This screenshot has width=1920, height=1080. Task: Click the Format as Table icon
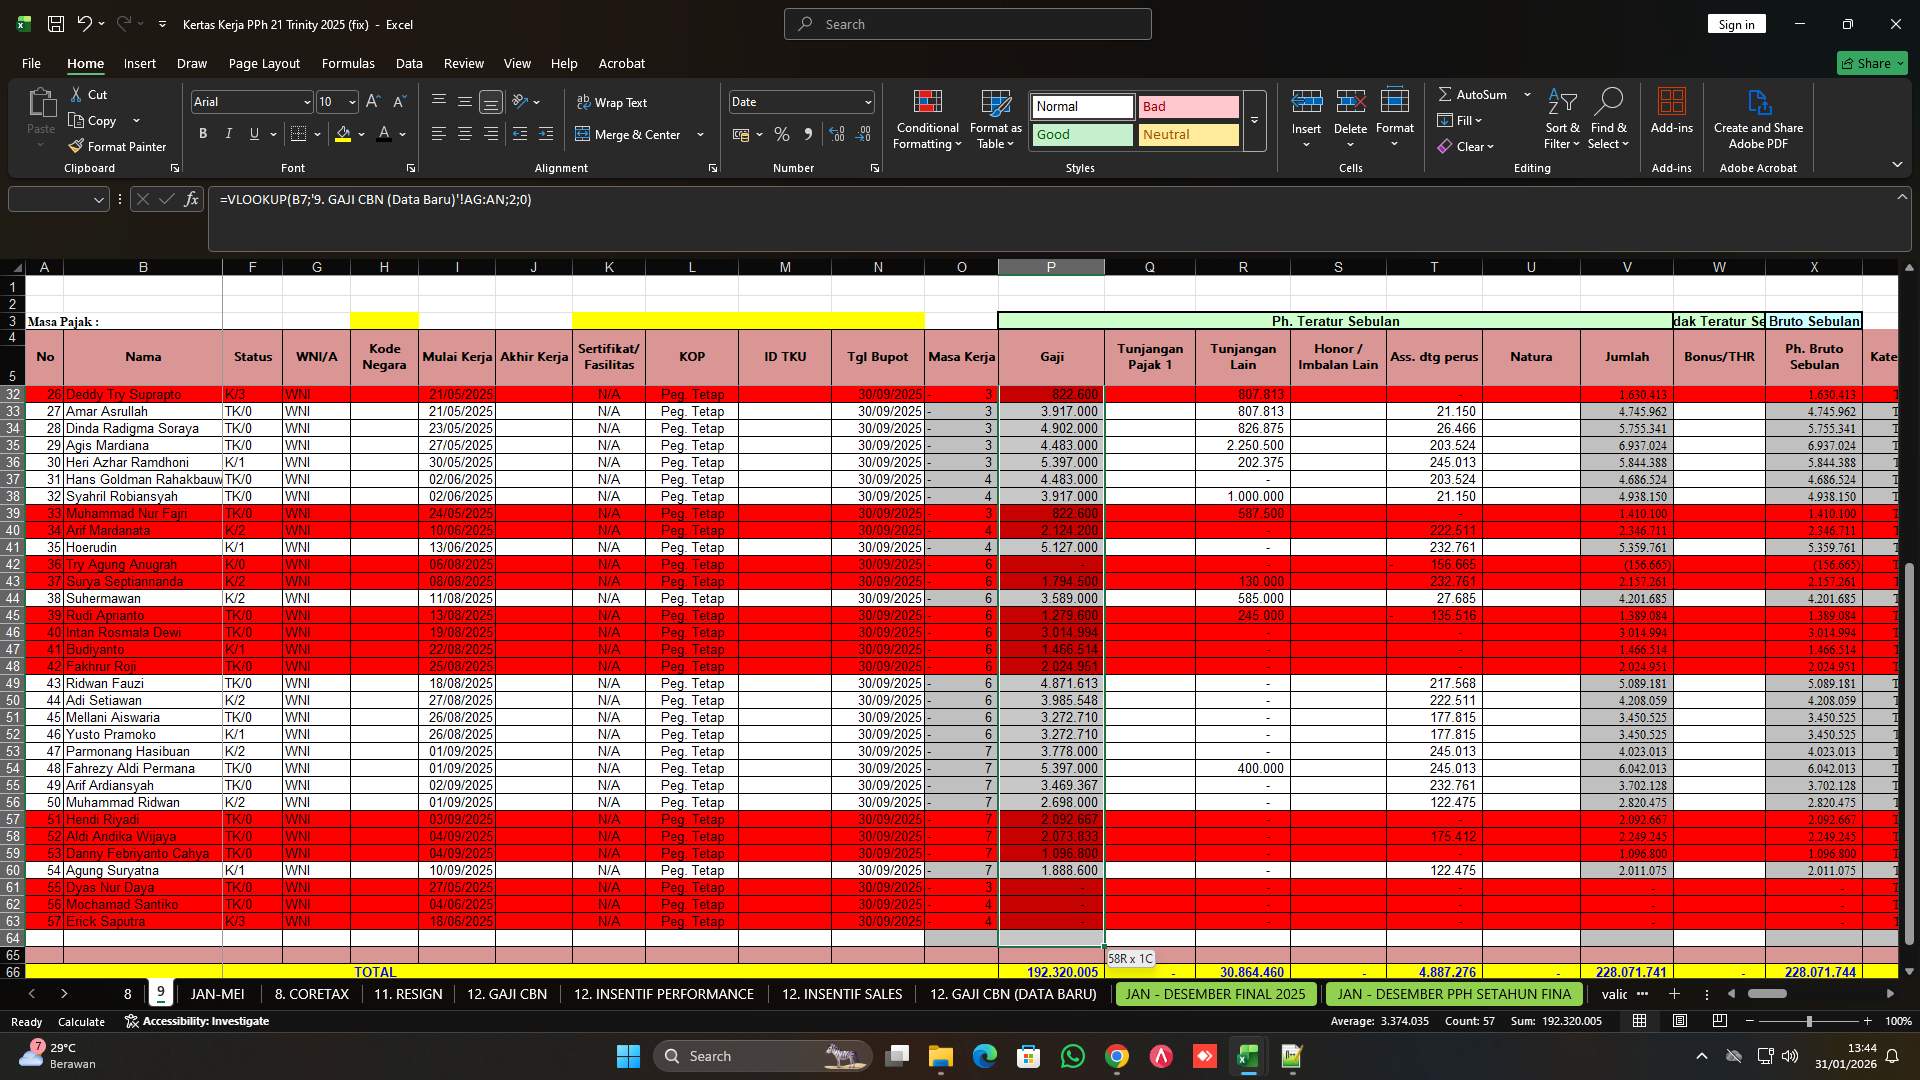[x=994, y=118]
